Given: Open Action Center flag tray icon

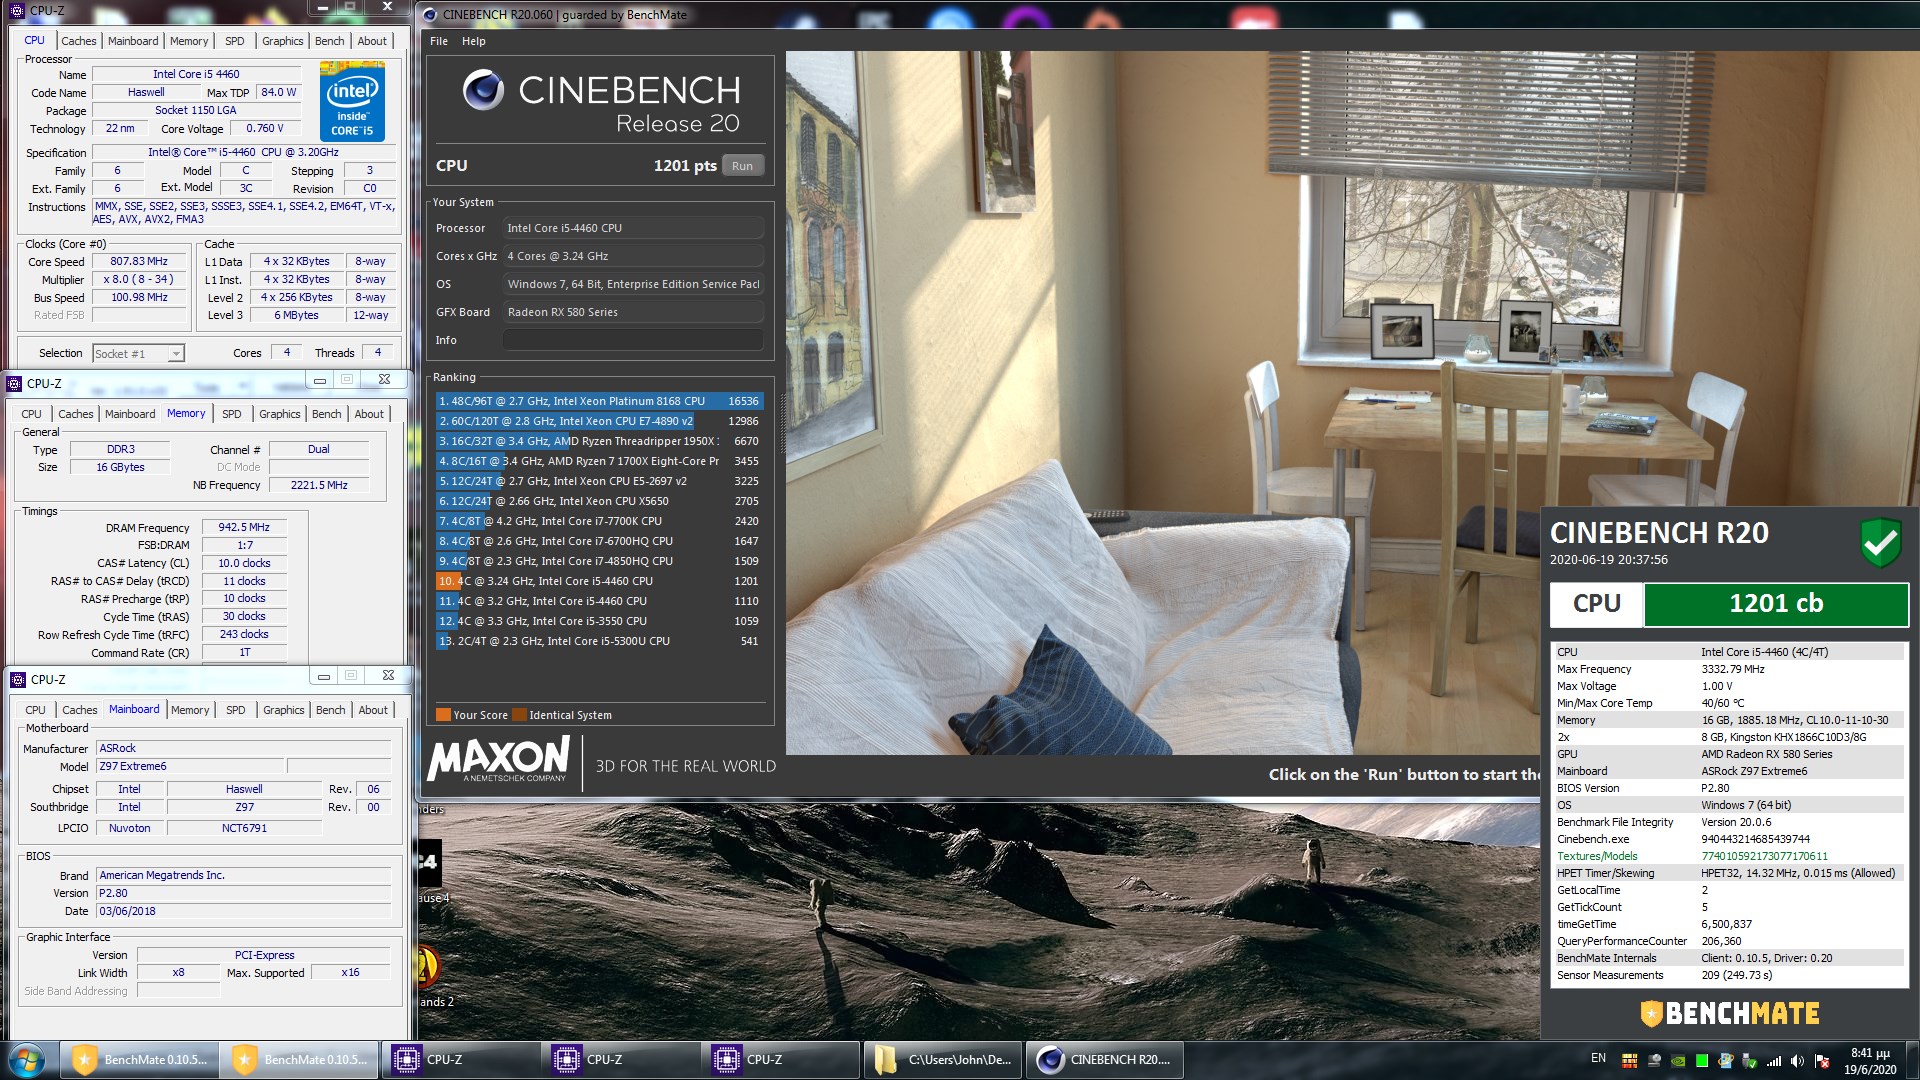Looking at the screenshot, I should (1822, 1061).
